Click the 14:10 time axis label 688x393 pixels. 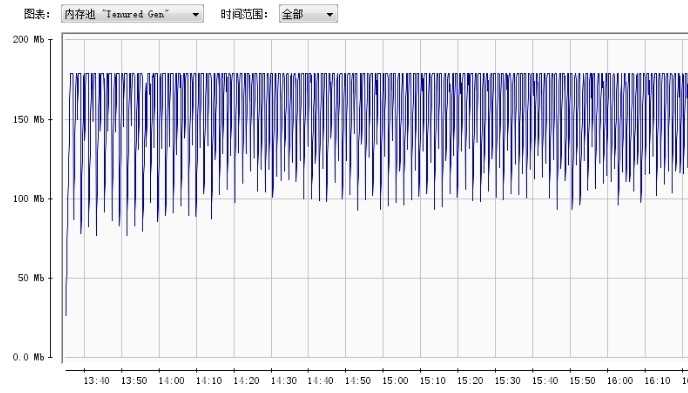point(209,381)
